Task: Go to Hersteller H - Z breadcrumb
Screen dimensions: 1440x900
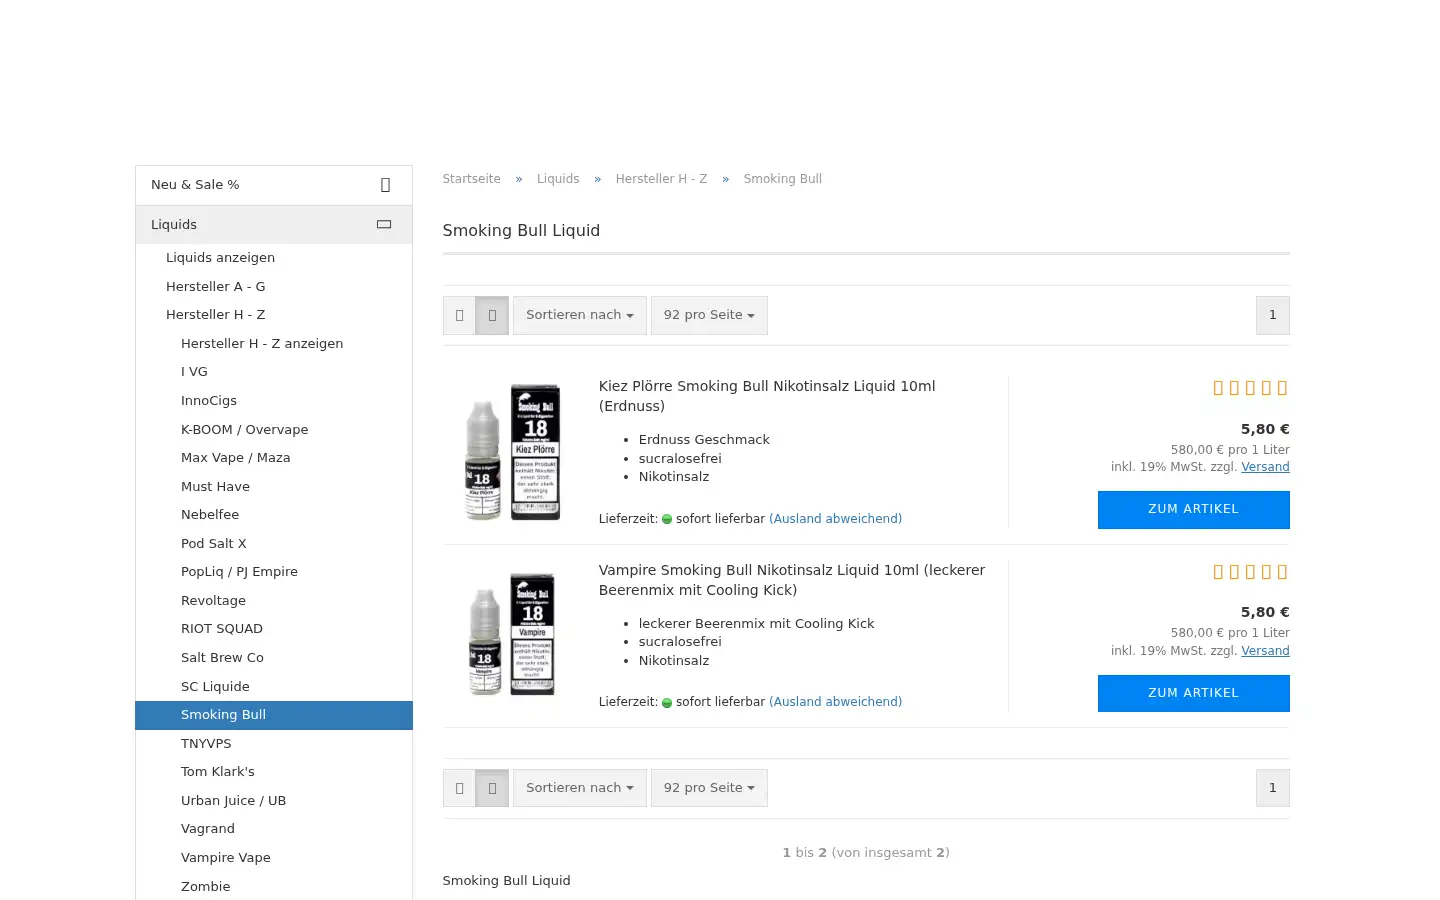Action: click(661, 179)
